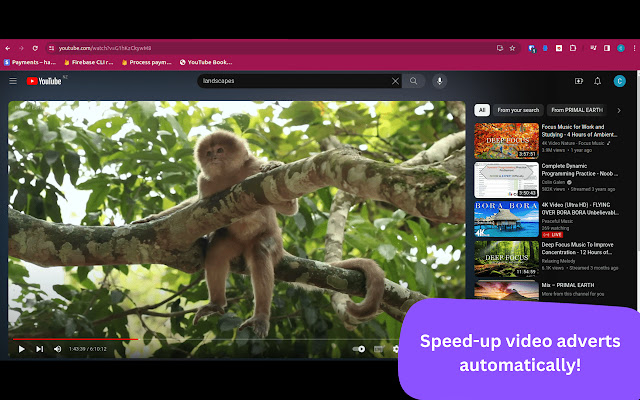Open the 'YouTube Book...' bookmark
Image resolution: width=640 pixels, height=400 pixels.
point(206,62)
